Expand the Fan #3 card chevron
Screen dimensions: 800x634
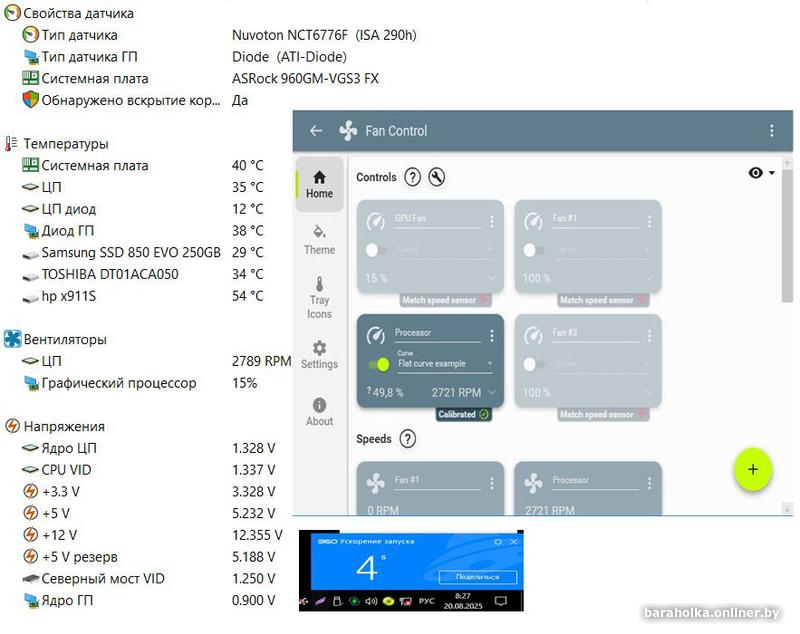coord(649,393)
